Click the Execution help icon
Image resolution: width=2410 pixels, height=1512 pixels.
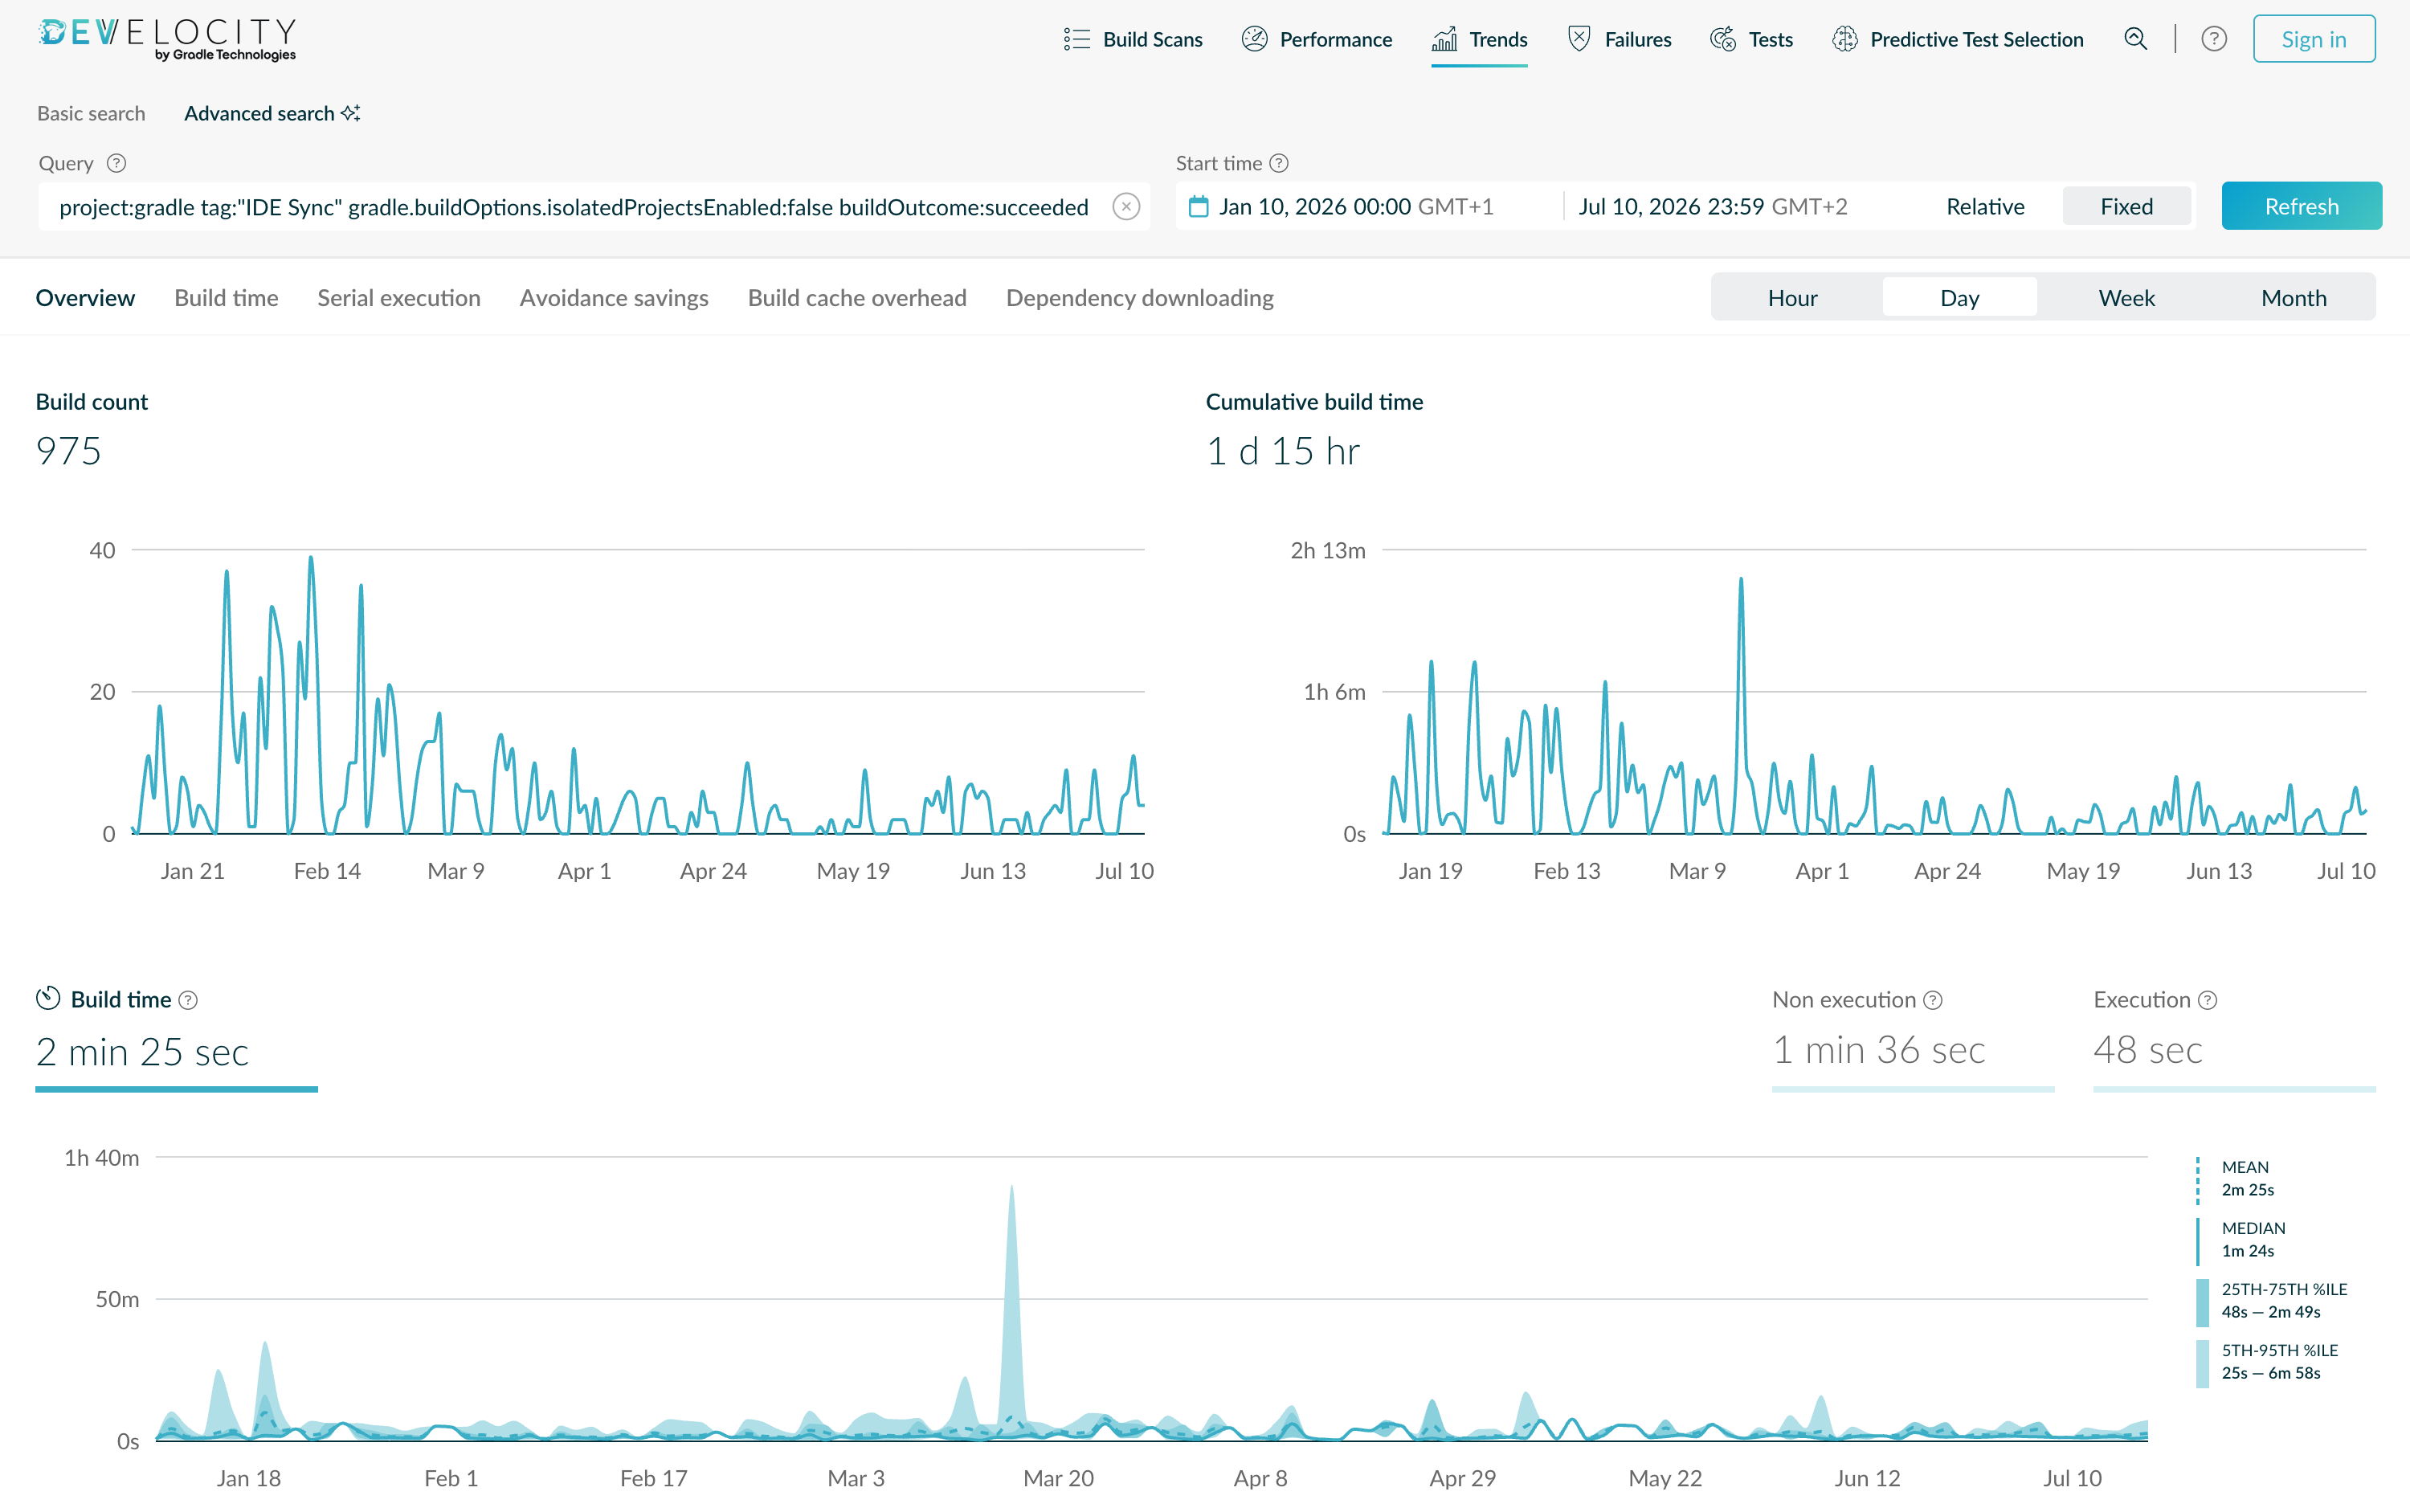click(x=2208, y=1000)
